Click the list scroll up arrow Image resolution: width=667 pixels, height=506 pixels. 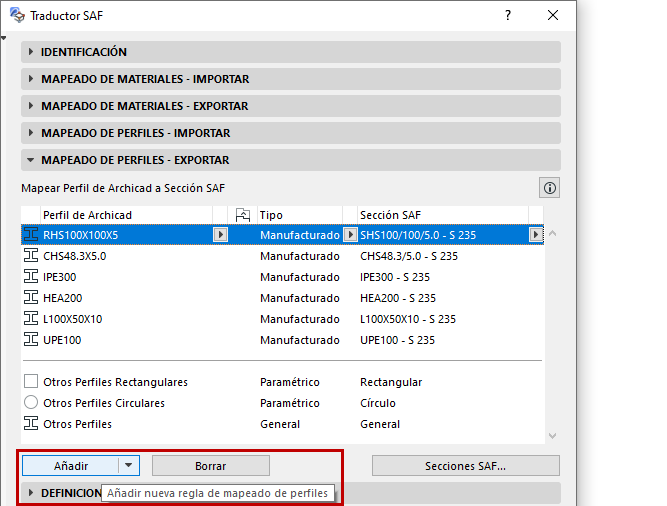pyautogui.click(x=552, y=233)
